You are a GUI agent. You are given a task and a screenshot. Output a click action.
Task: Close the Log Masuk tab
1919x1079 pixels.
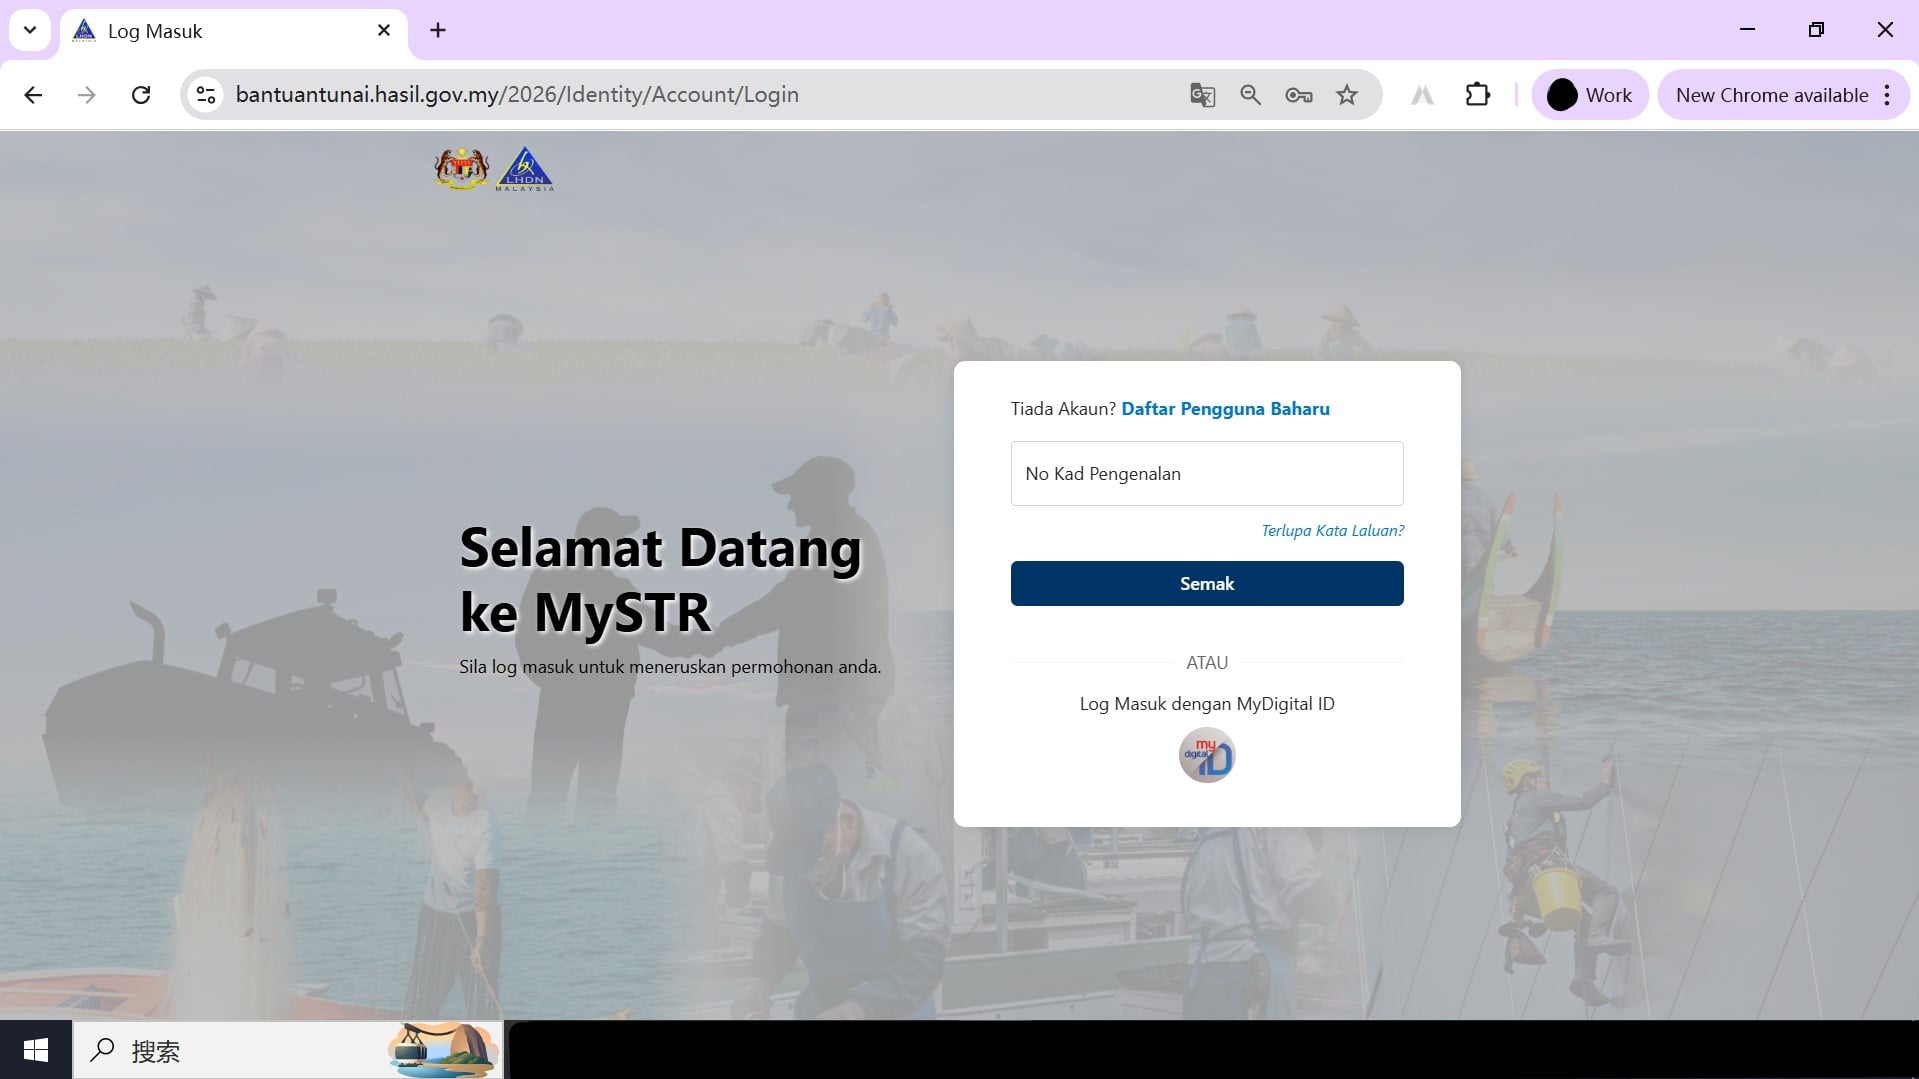384,31
